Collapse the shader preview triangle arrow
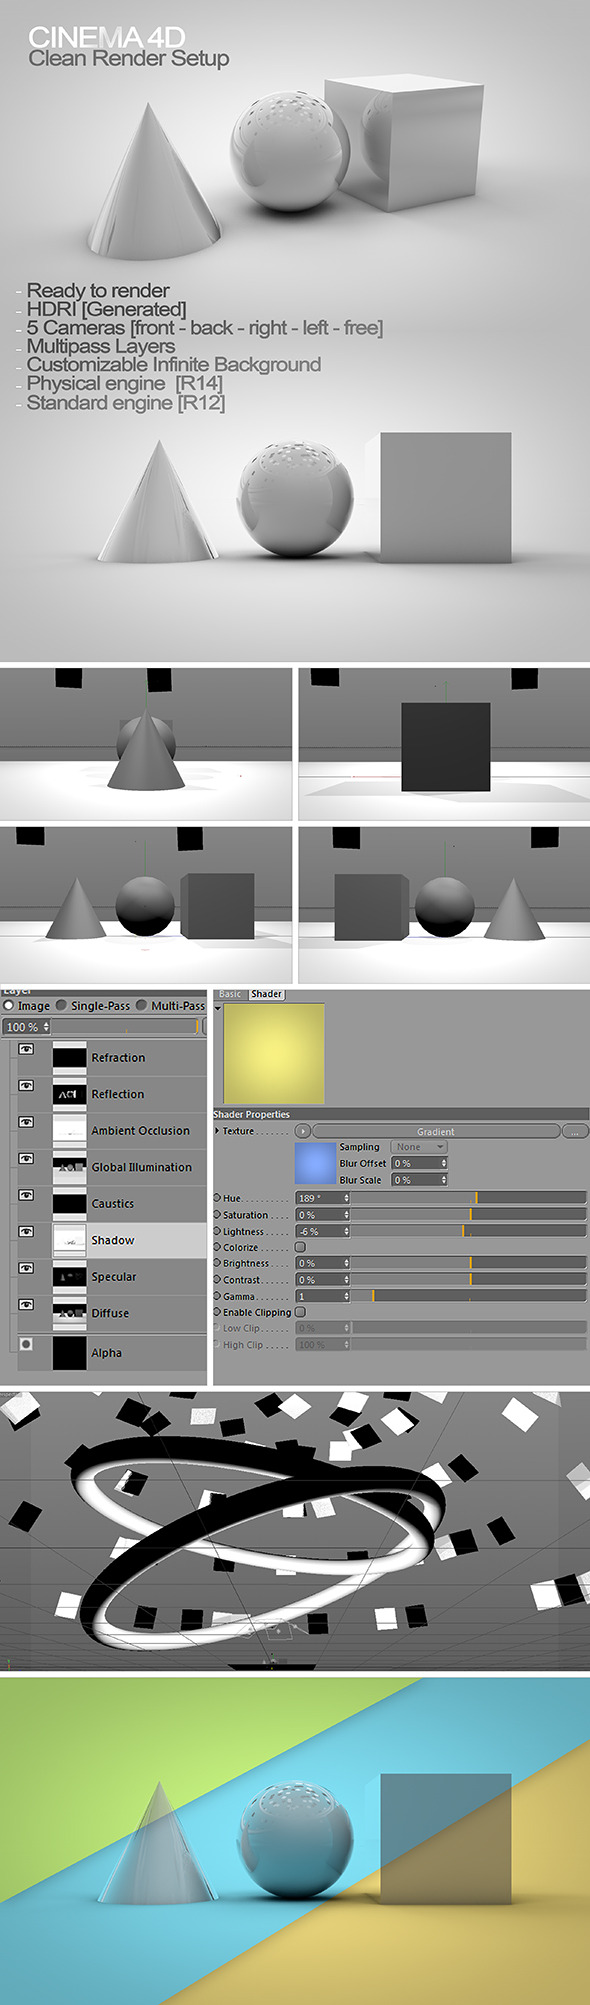 click(x=218, y=1008)
